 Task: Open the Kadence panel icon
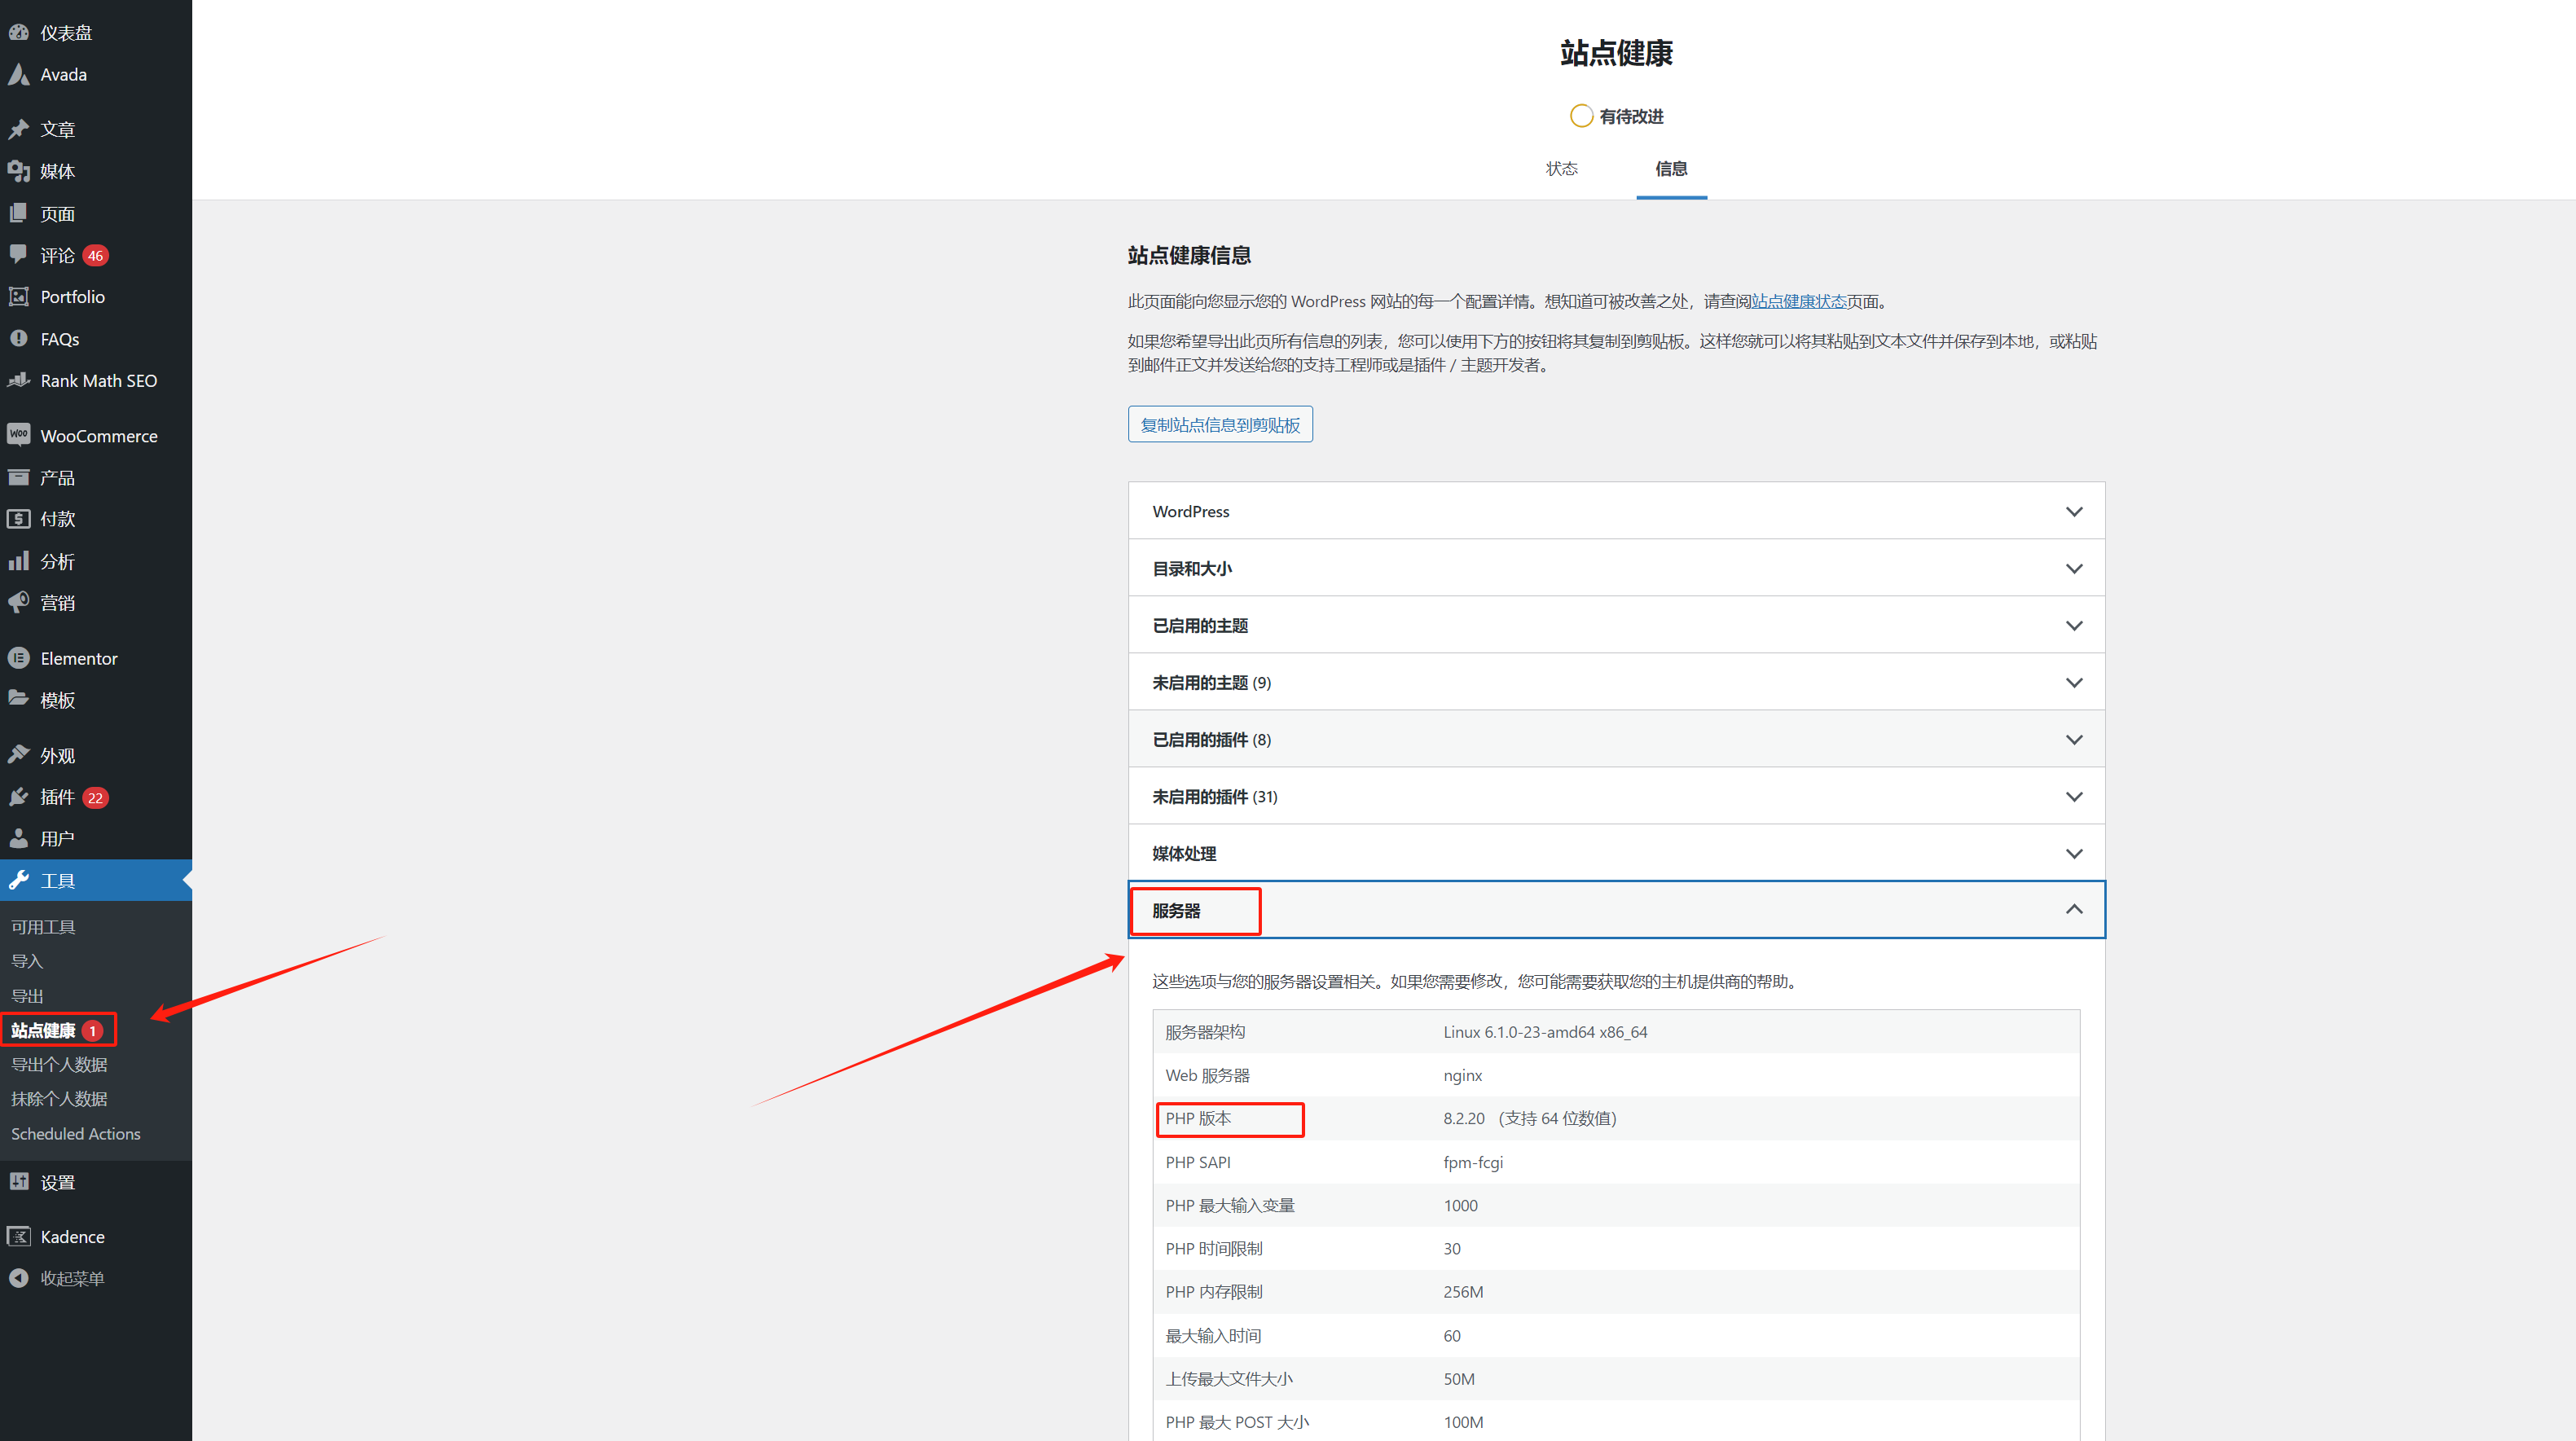point(19,1236)
